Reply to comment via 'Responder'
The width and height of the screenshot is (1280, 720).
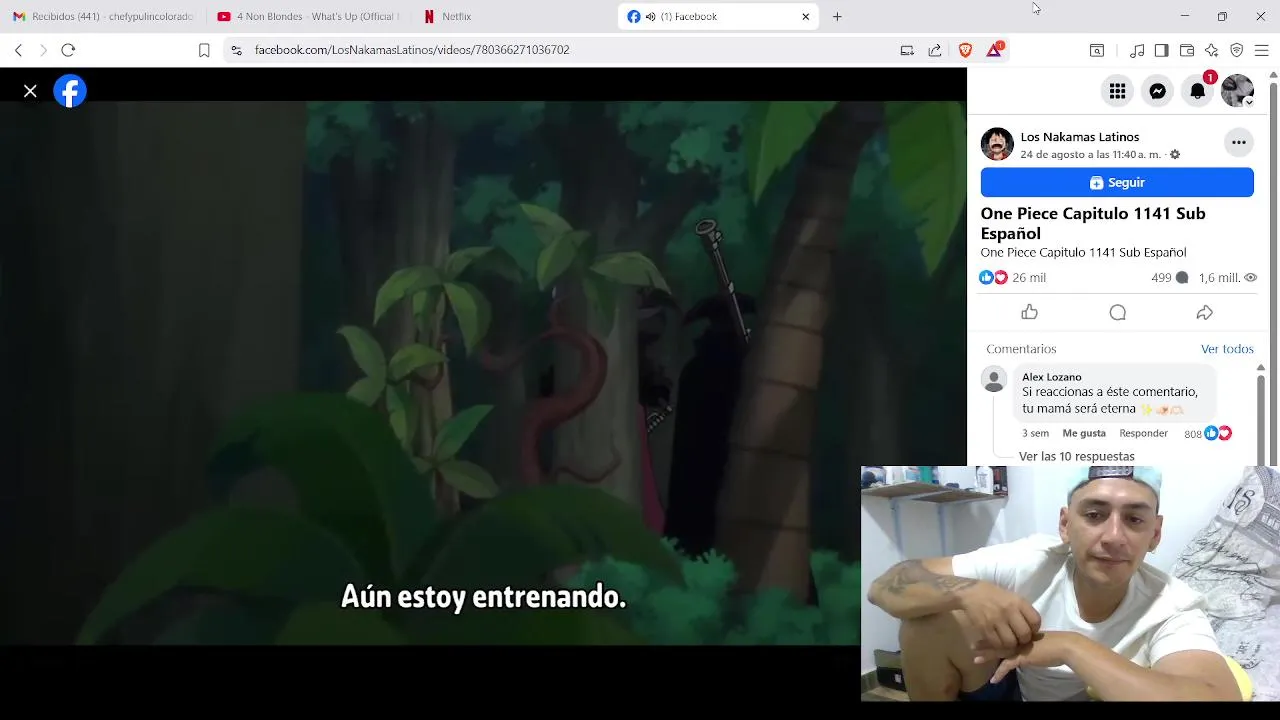click(1143, 433)
